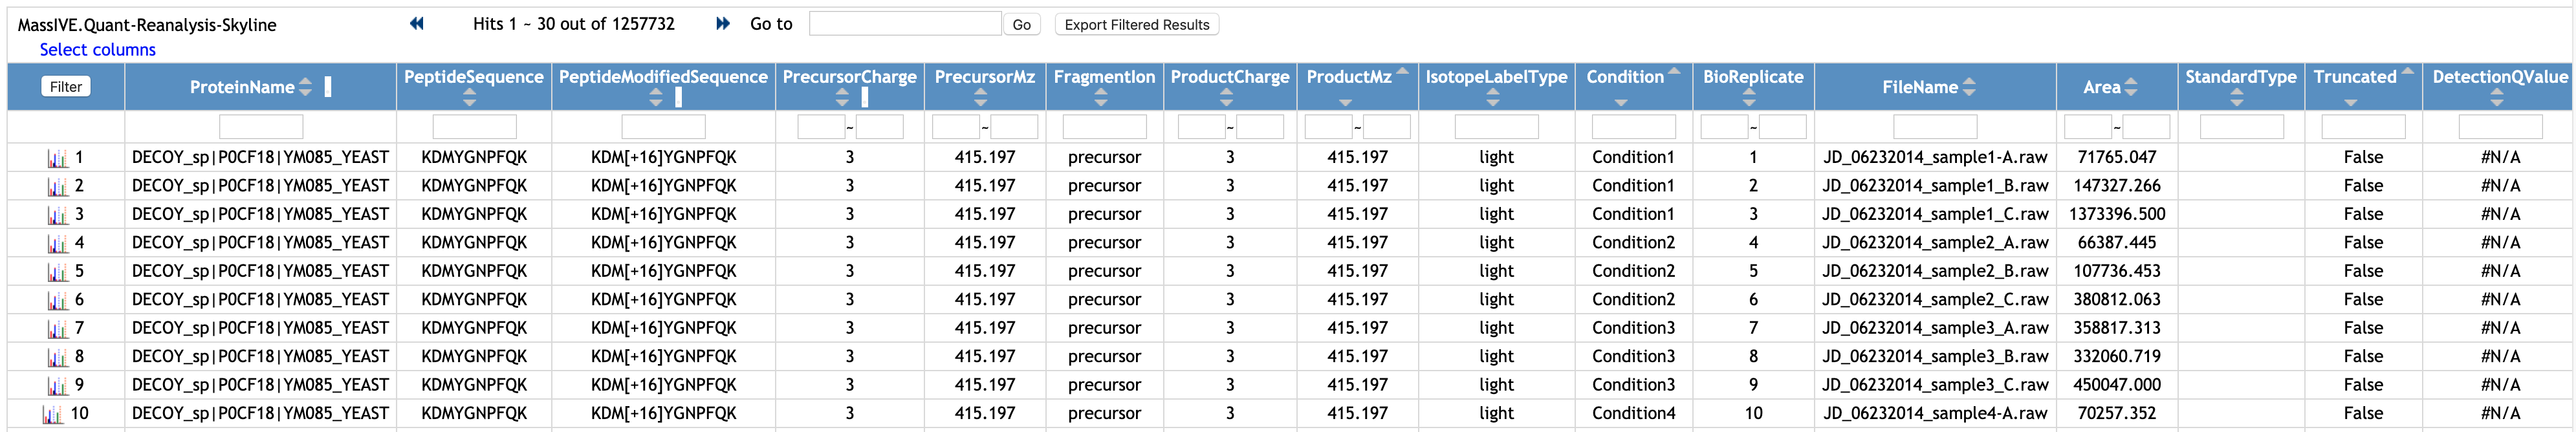
Task: Sort the FragmentIon column
Action: click(1101, 98)
